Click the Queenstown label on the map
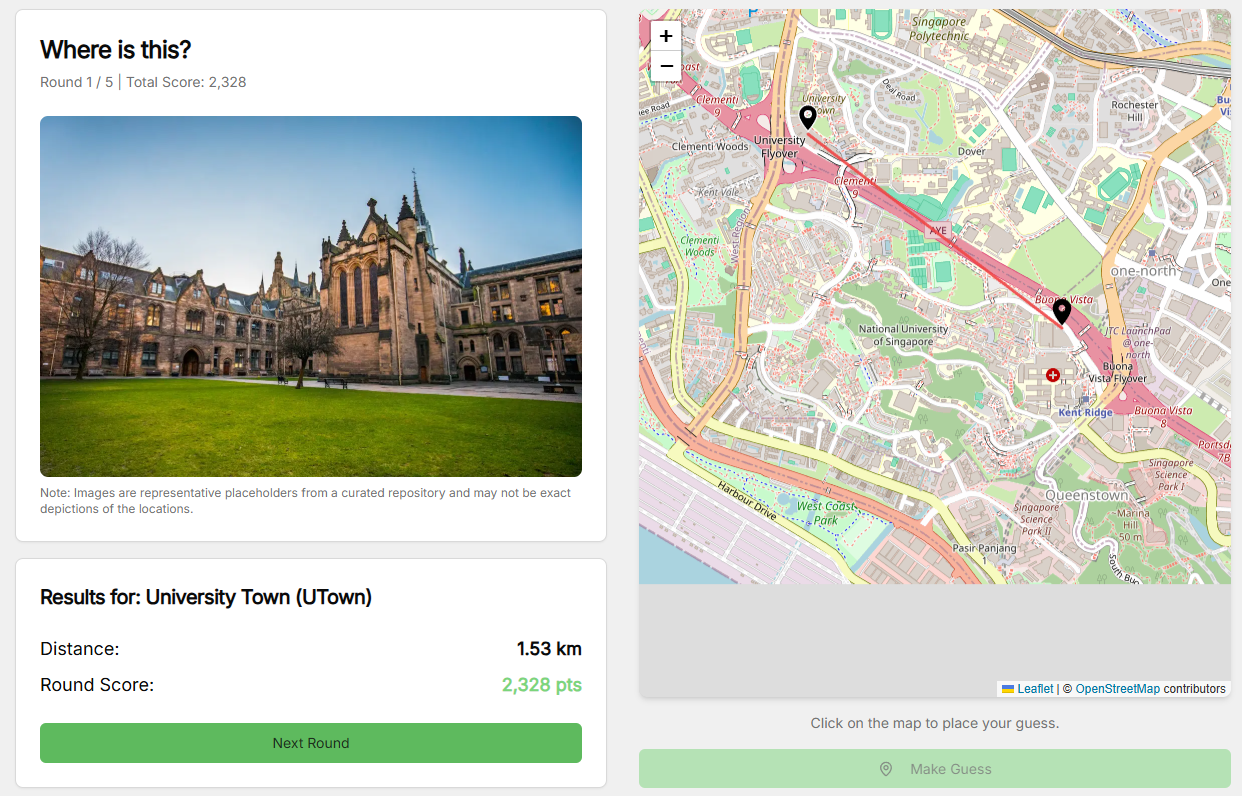Image resolution: width=1242 pixels, height=796 pixels. click(x=1086, y=495)
